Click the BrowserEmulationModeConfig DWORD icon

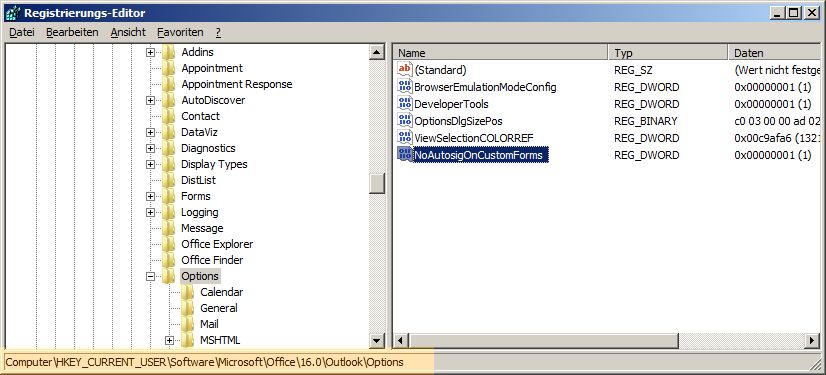(405, 86)
